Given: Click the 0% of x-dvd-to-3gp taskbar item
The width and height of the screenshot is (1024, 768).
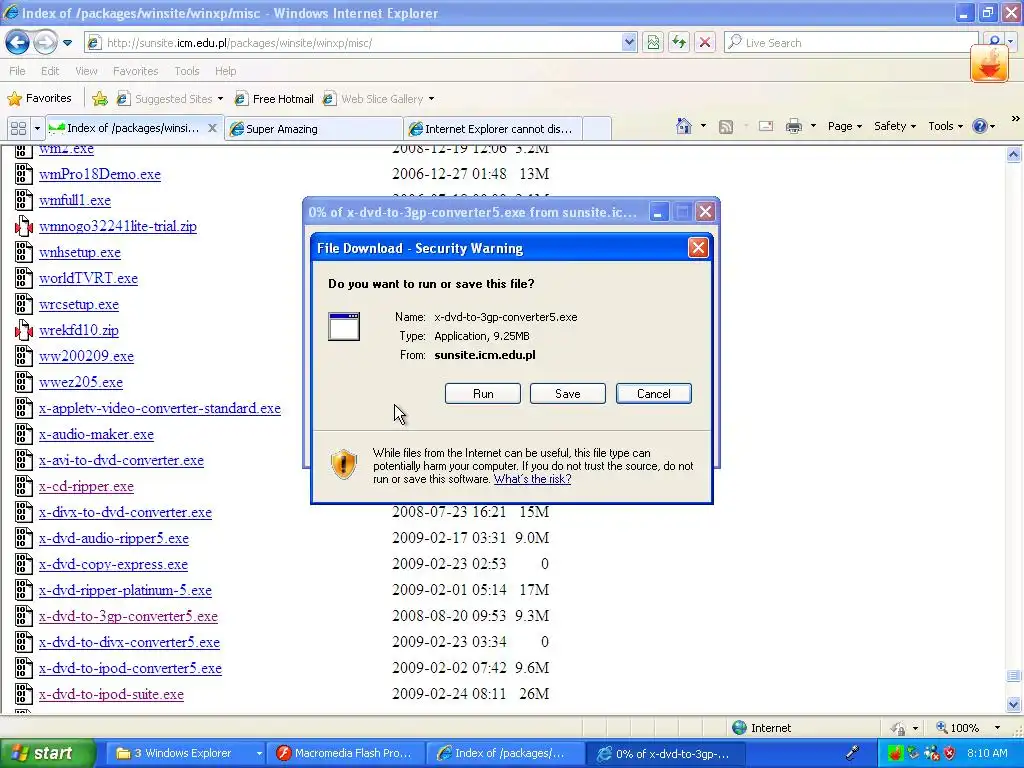Looking at the screenshot, I should (x=667, y=753).
